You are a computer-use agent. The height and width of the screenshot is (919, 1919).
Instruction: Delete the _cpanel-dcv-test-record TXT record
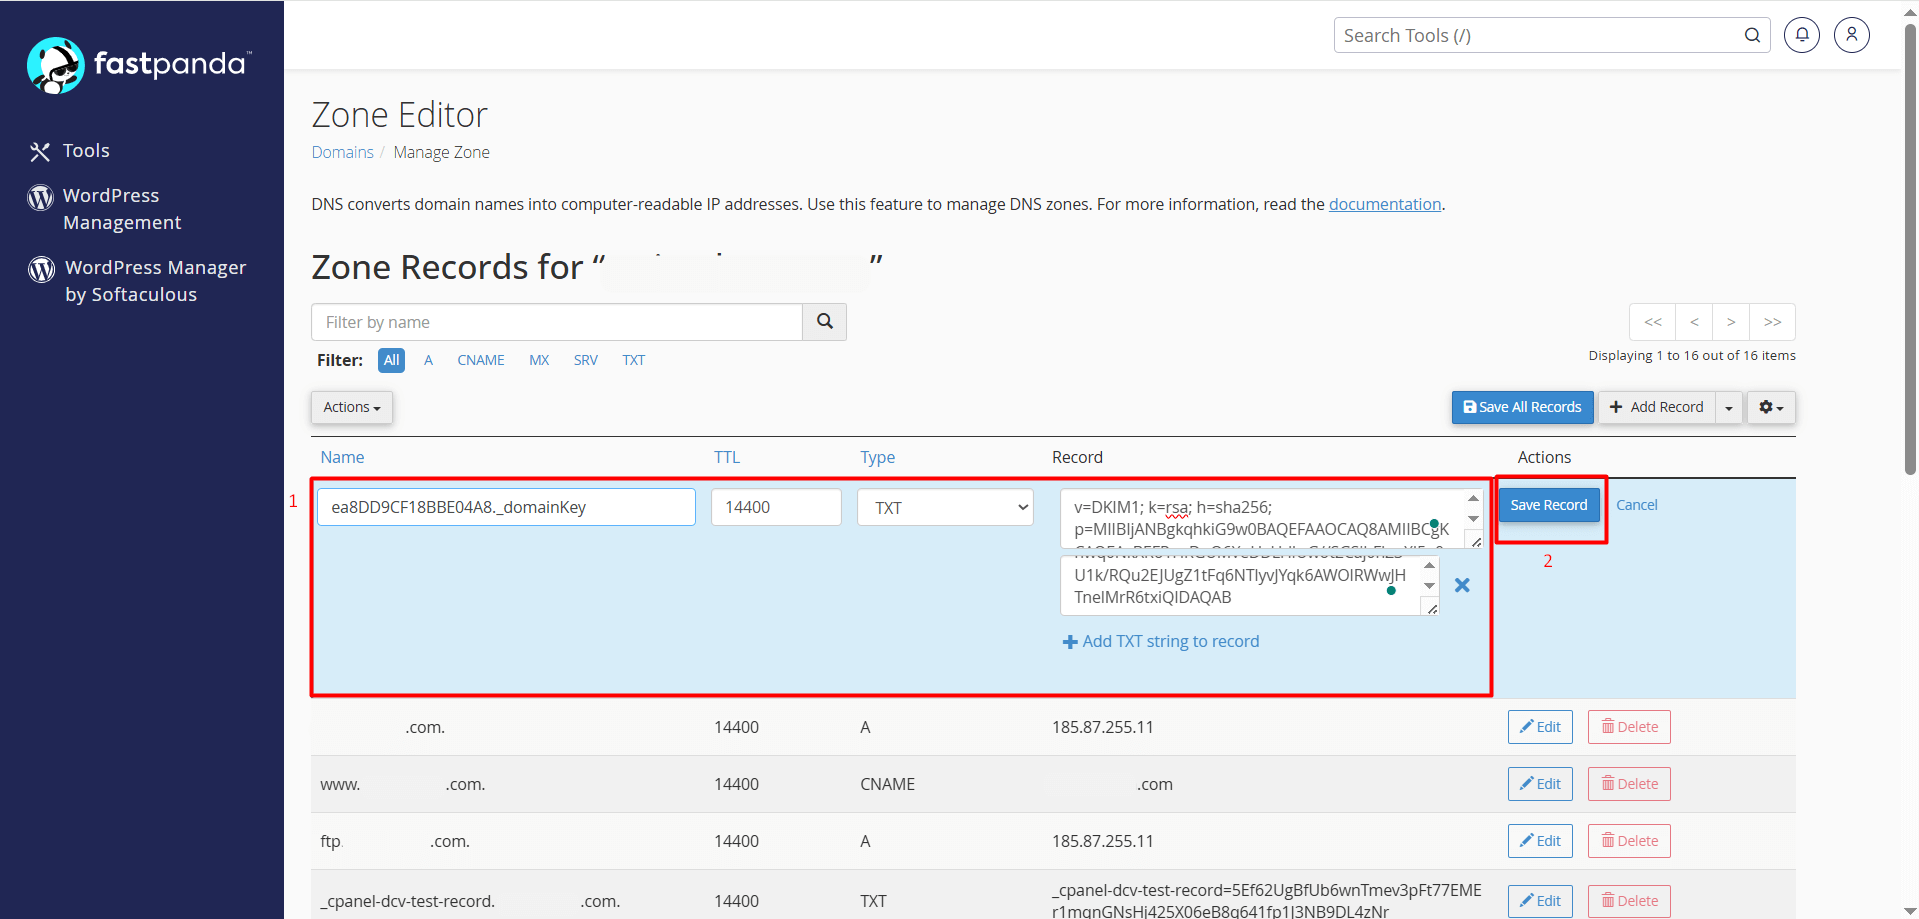[1629, 901]
